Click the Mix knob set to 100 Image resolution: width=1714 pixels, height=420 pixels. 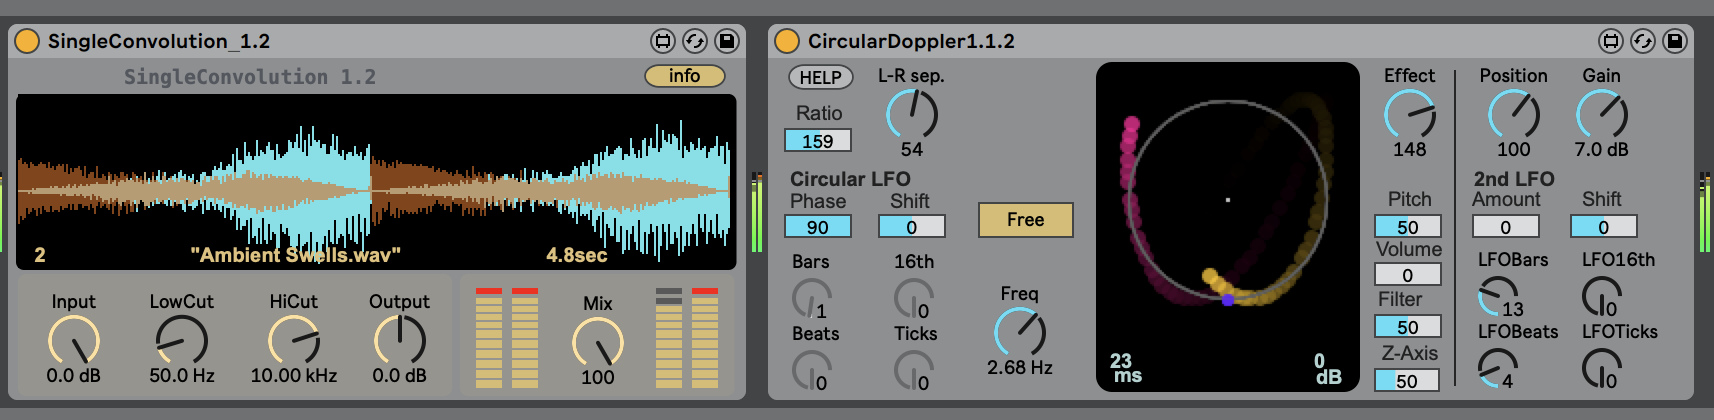[598, 343]
